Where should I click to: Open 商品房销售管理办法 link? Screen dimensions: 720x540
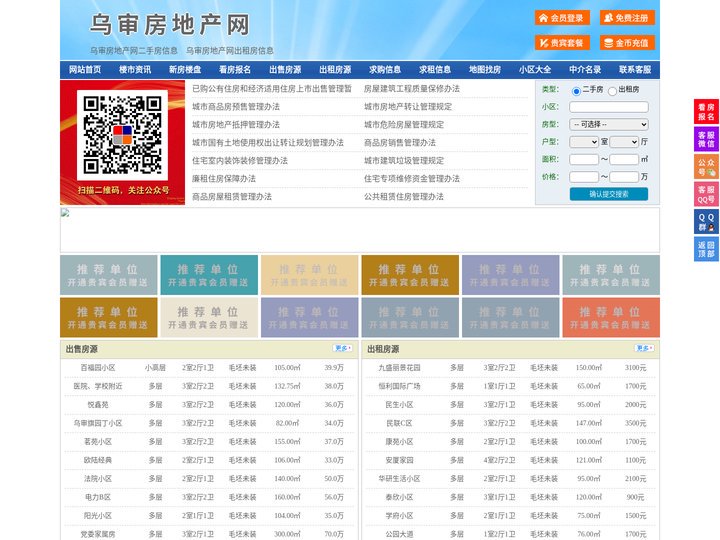400,143
